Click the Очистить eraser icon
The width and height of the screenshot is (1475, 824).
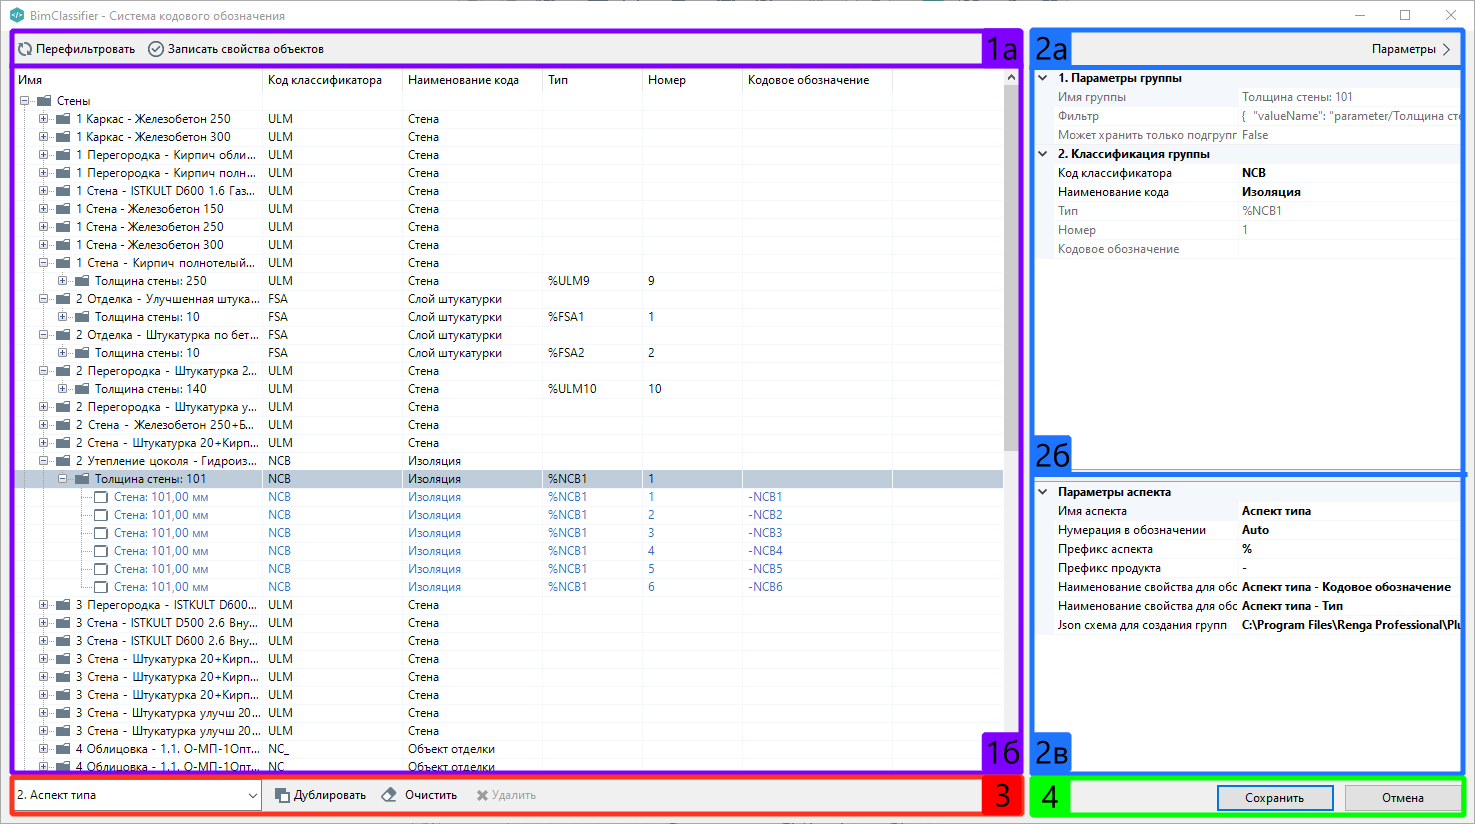(x=389, y=795)
